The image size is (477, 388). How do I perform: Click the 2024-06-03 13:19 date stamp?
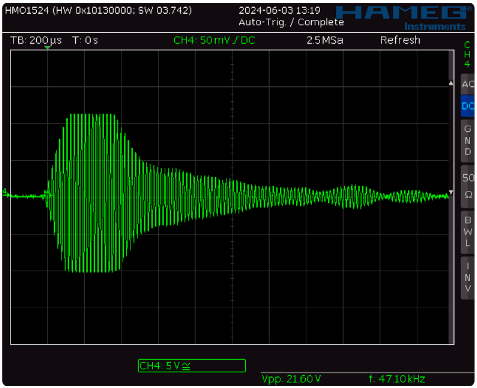point(279,10)
